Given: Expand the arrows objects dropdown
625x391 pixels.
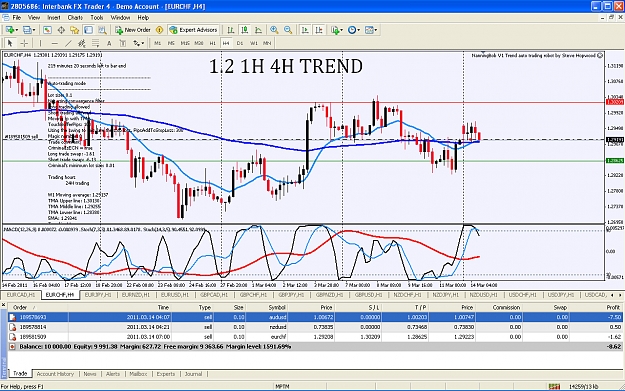Looking at the screenshot, I should click(143, 43).
